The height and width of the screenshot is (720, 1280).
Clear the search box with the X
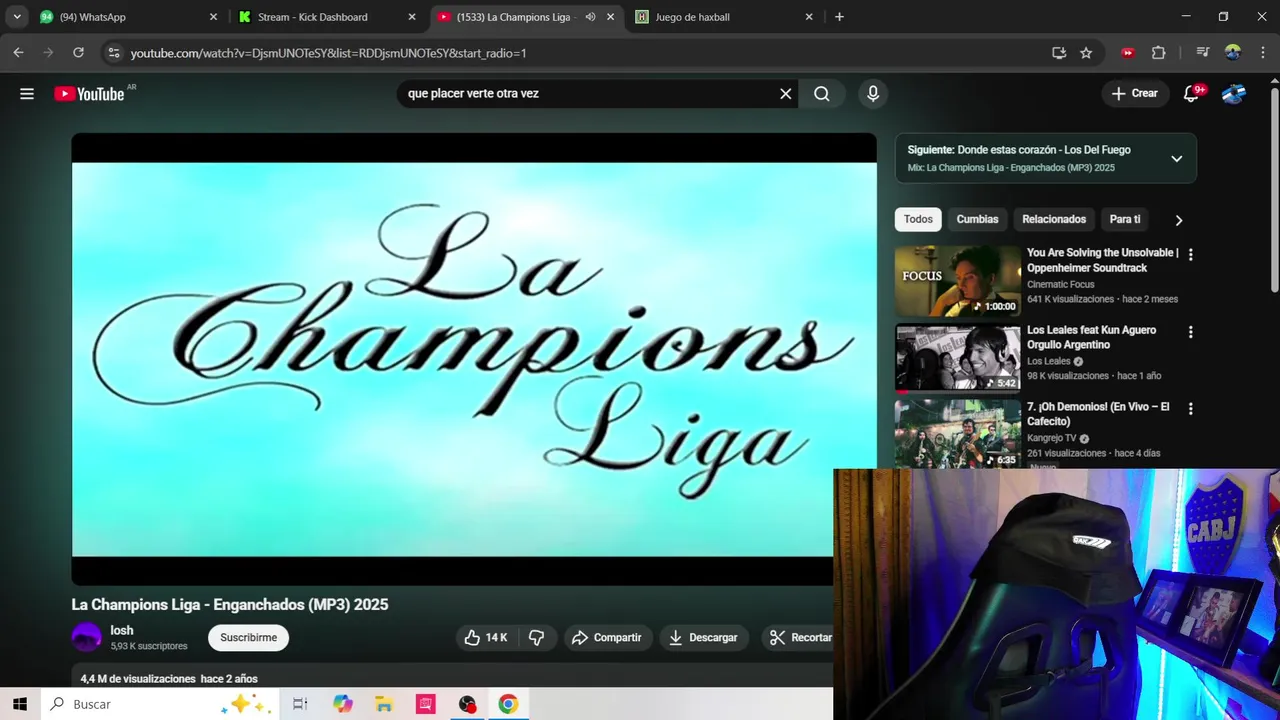pos(786,94)
